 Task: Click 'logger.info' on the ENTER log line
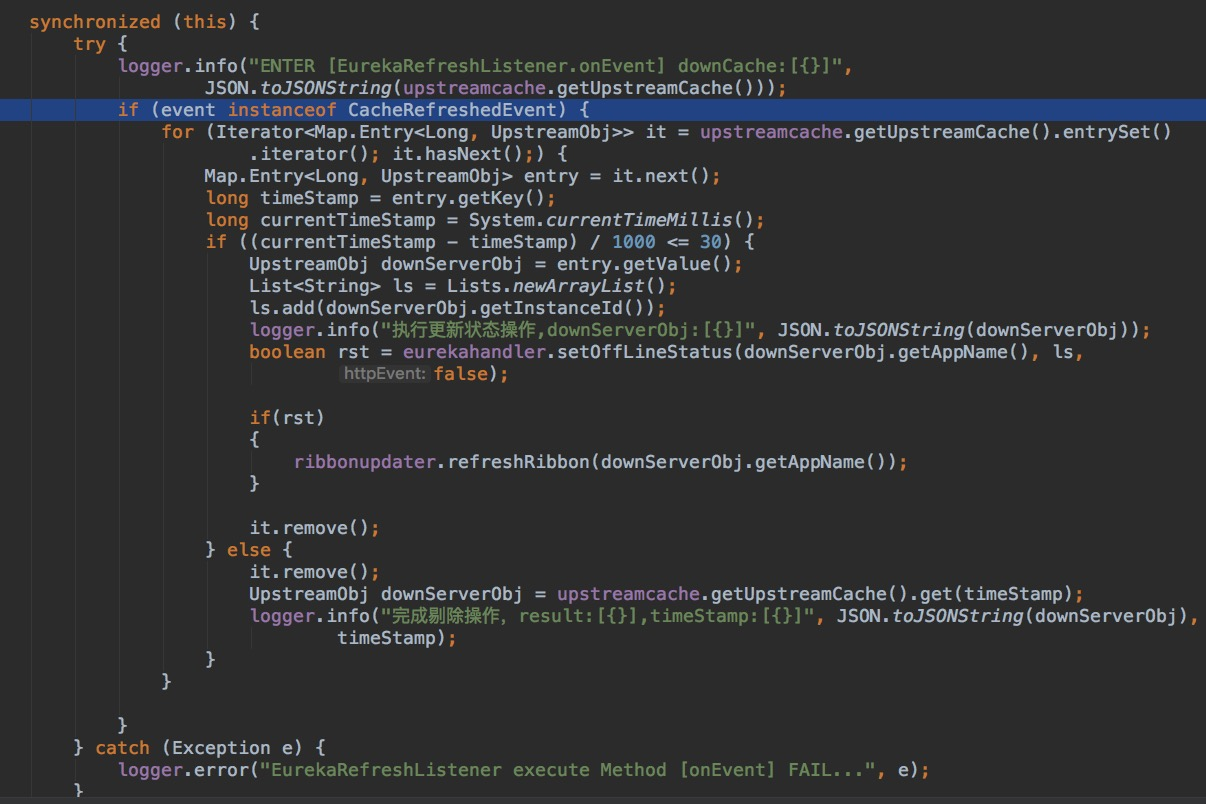click(x=178, y=65)
